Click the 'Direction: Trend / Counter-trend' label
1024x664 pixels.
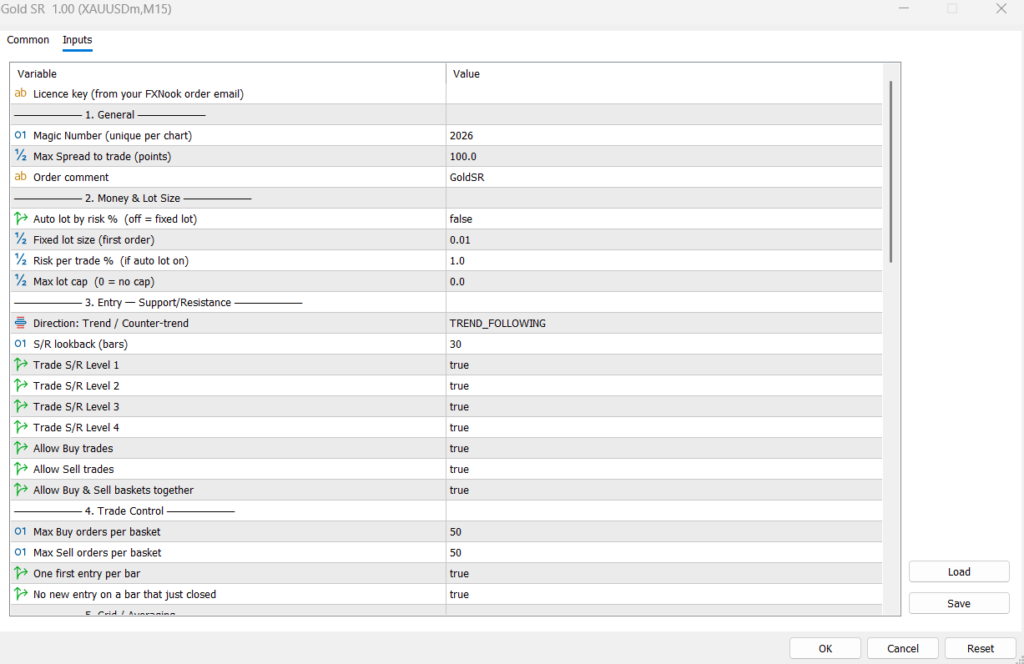click(111, 323)
